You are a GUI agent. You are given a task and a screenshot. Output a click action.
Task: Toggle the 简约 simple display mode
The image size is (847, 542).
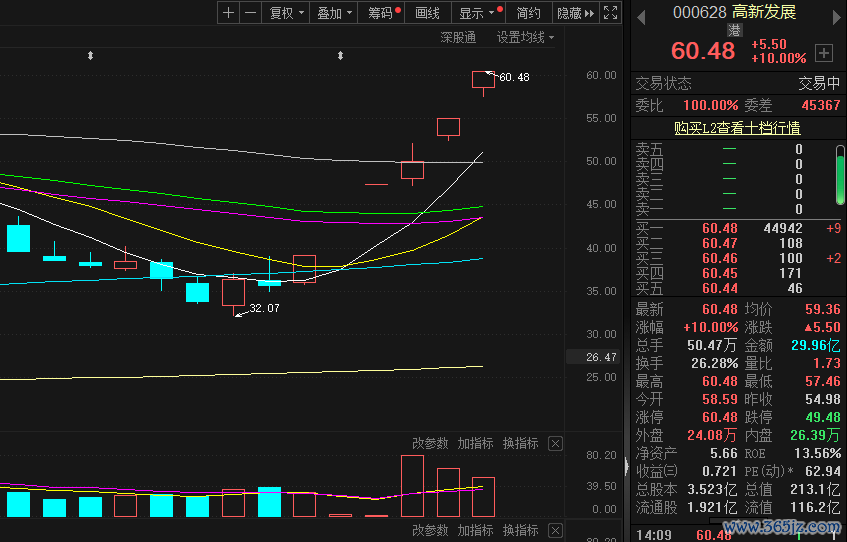528,13
